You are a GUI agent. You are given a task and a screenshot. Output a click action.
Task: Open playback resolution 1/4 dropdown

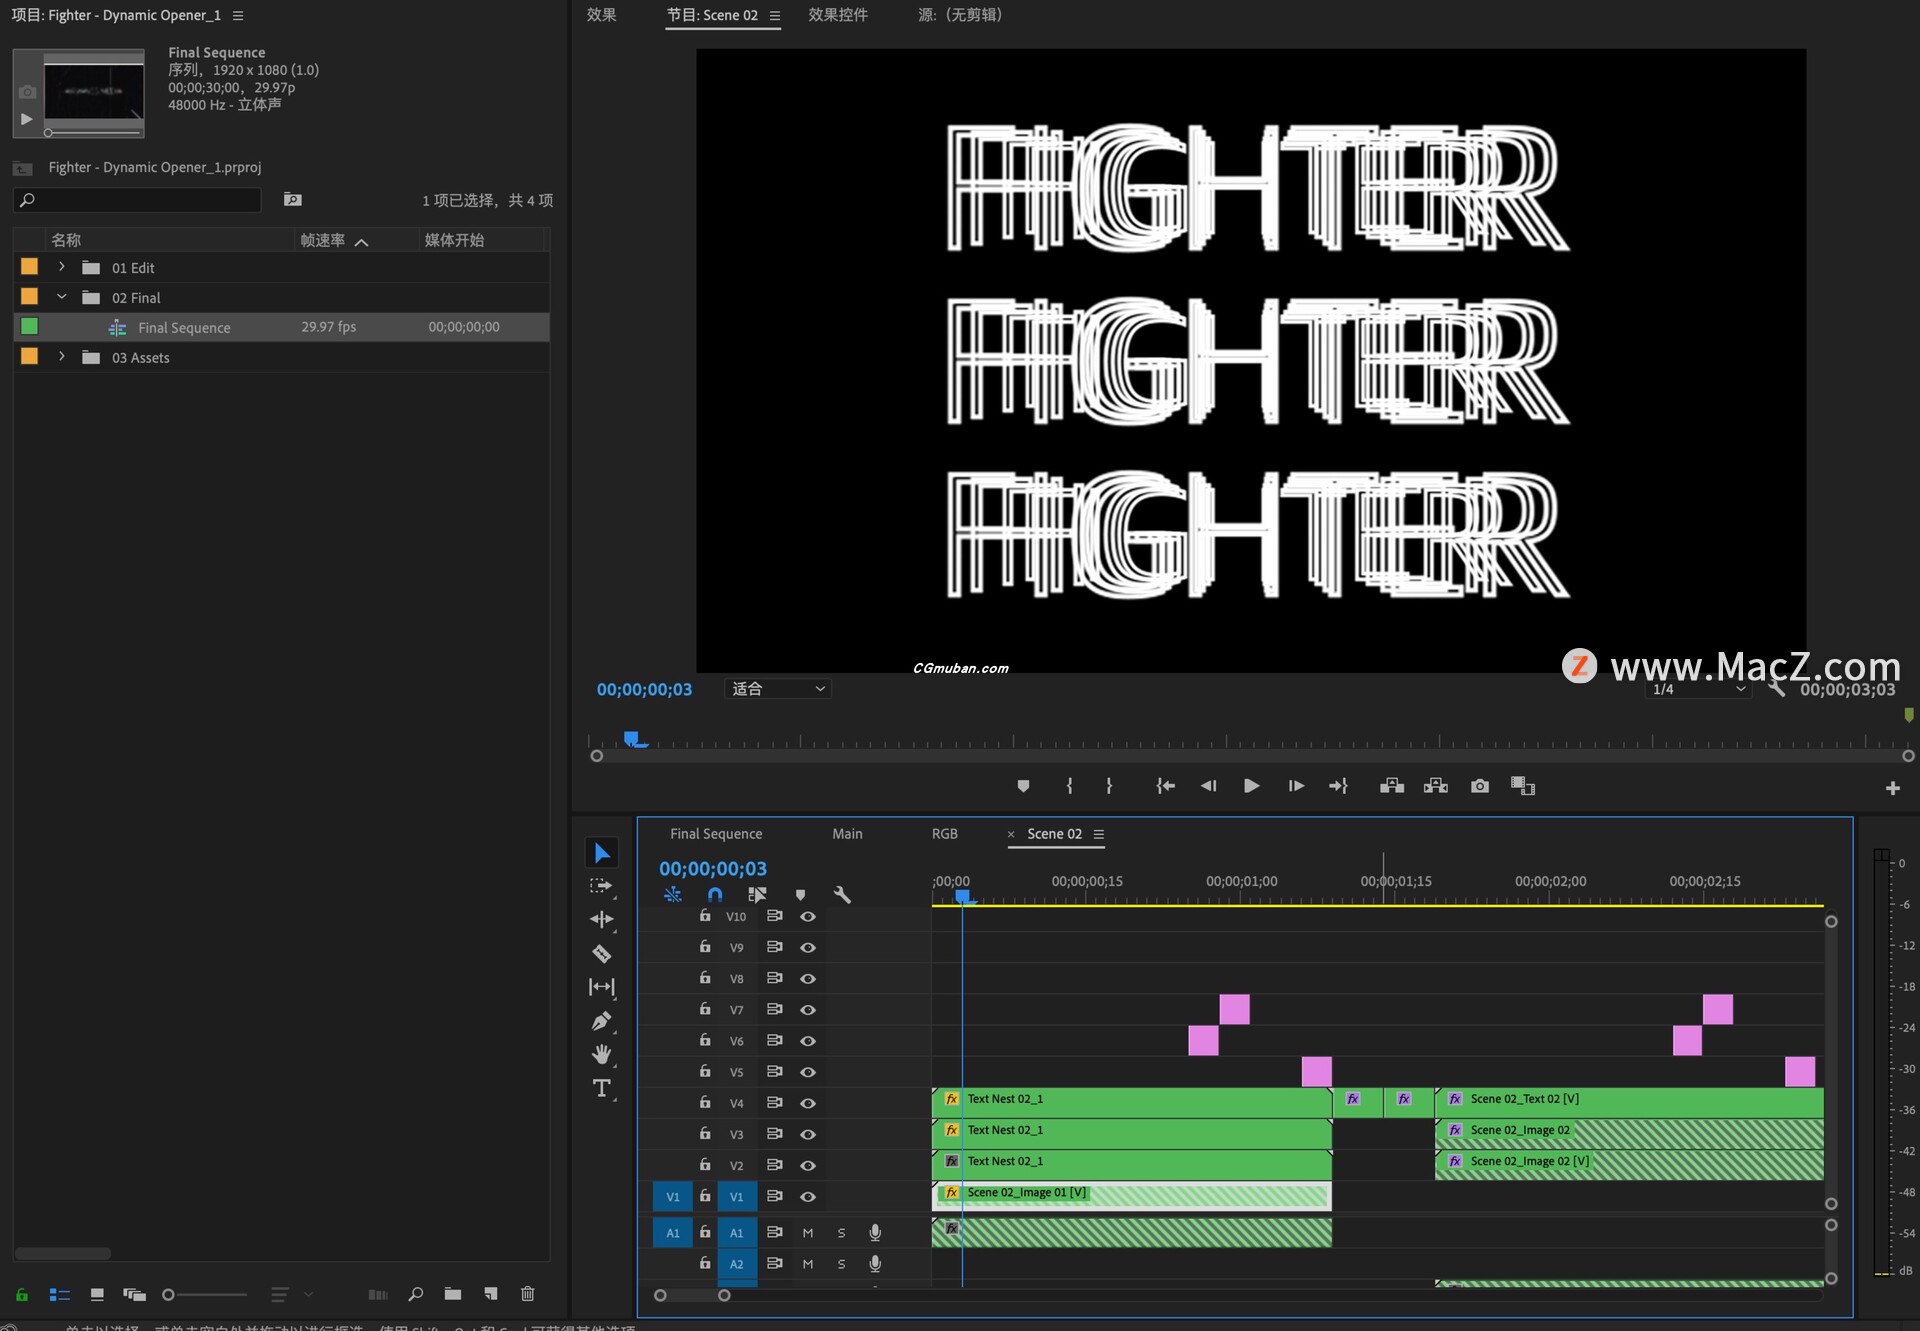pos(1697,689)
